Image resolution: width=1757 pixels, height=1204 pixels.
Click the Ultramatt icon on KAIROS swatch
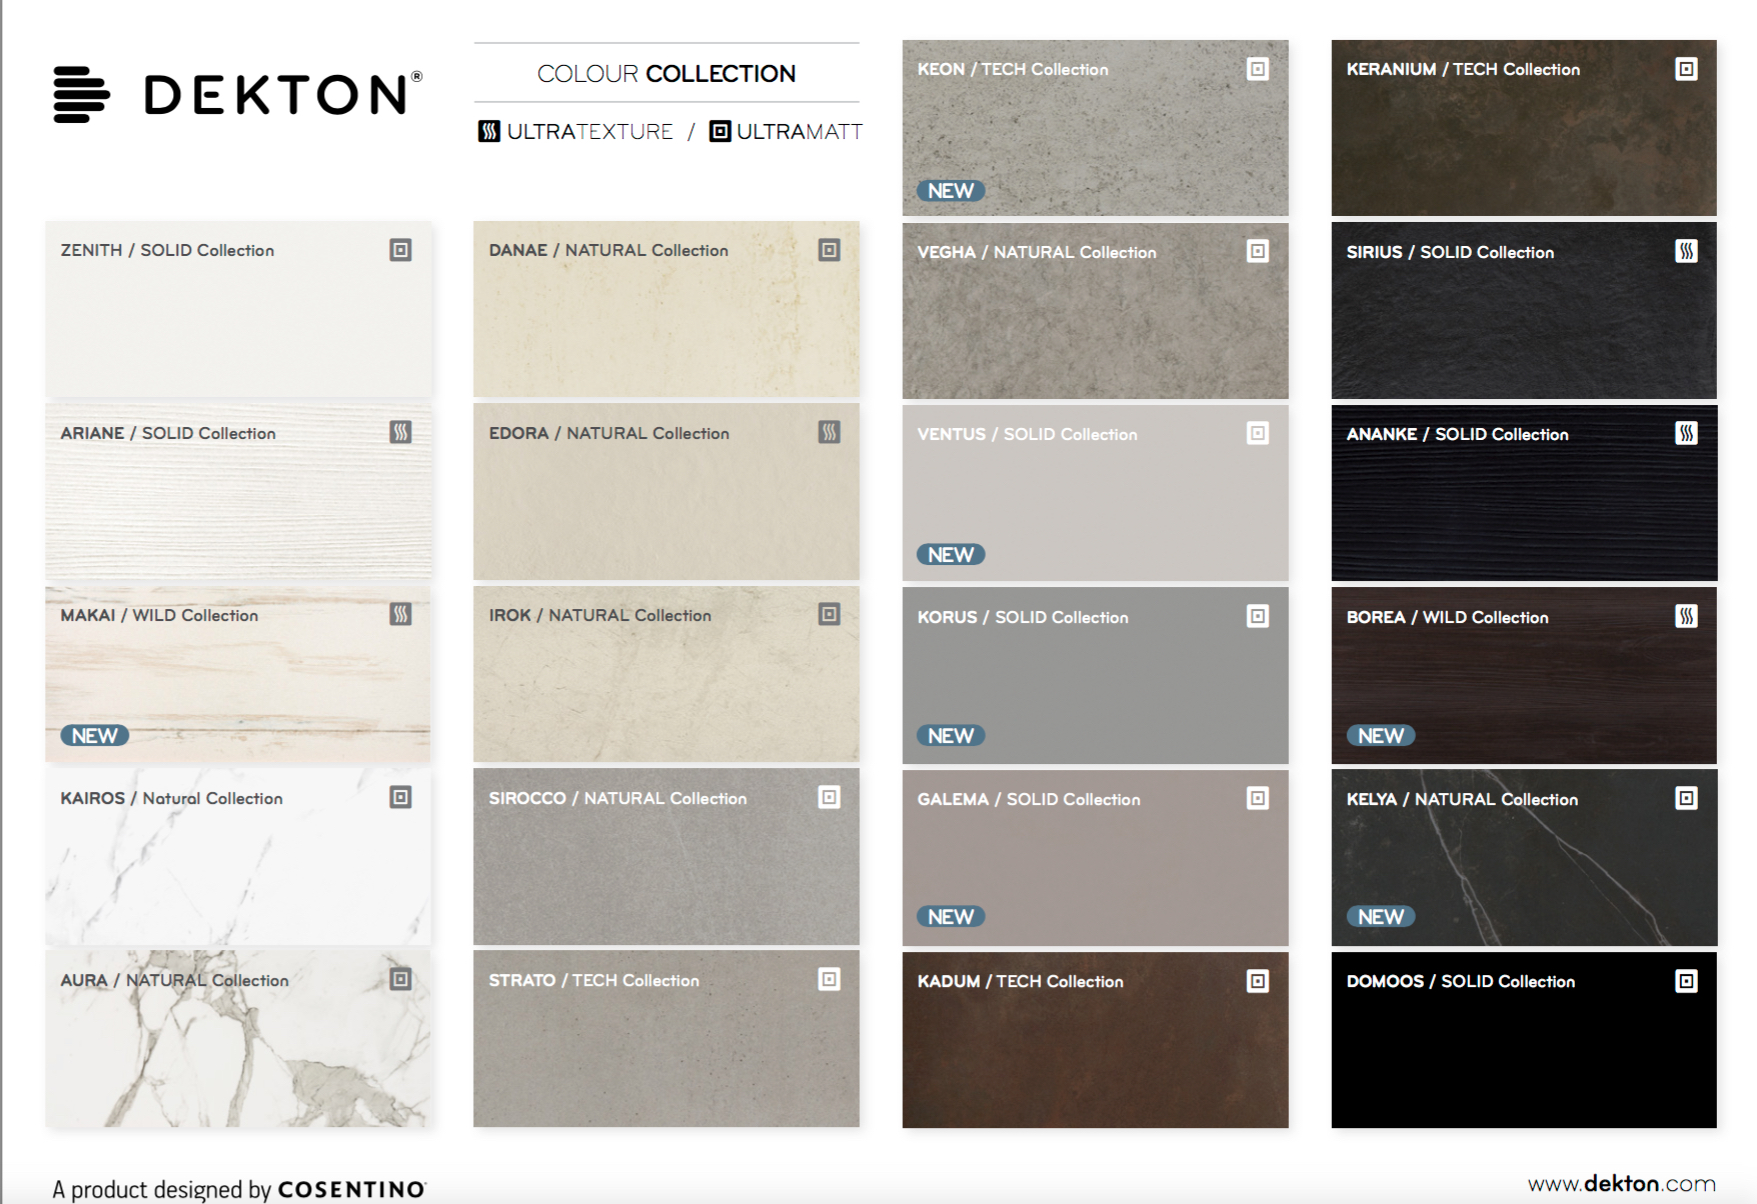400,797
